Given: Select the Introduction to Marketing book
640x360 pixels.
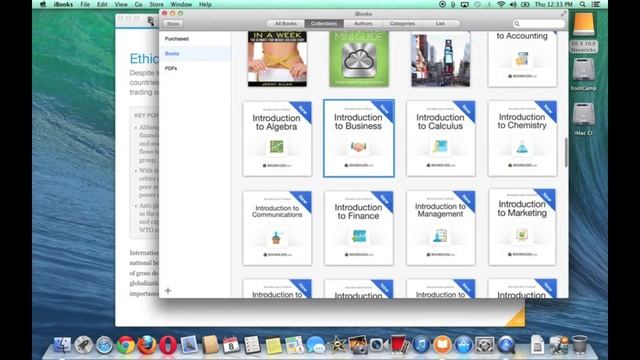Looking at the screenshot, I should [522, 227].
